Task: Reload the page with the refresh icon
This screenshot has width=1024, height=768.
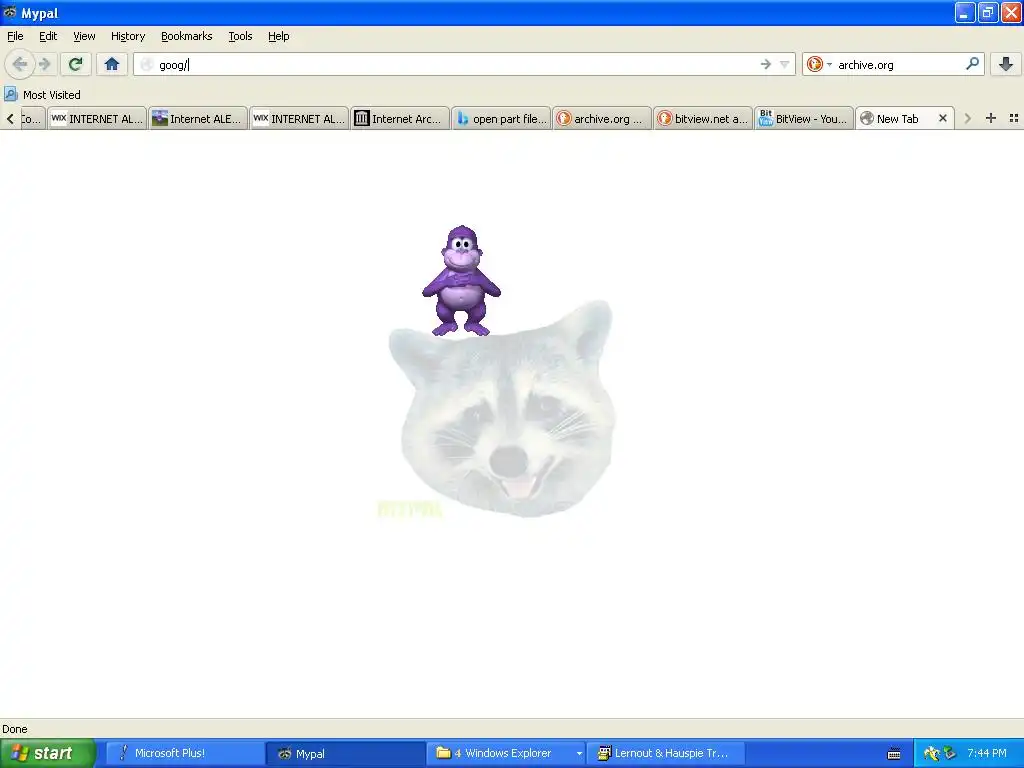Action: [x=75, y=64]
